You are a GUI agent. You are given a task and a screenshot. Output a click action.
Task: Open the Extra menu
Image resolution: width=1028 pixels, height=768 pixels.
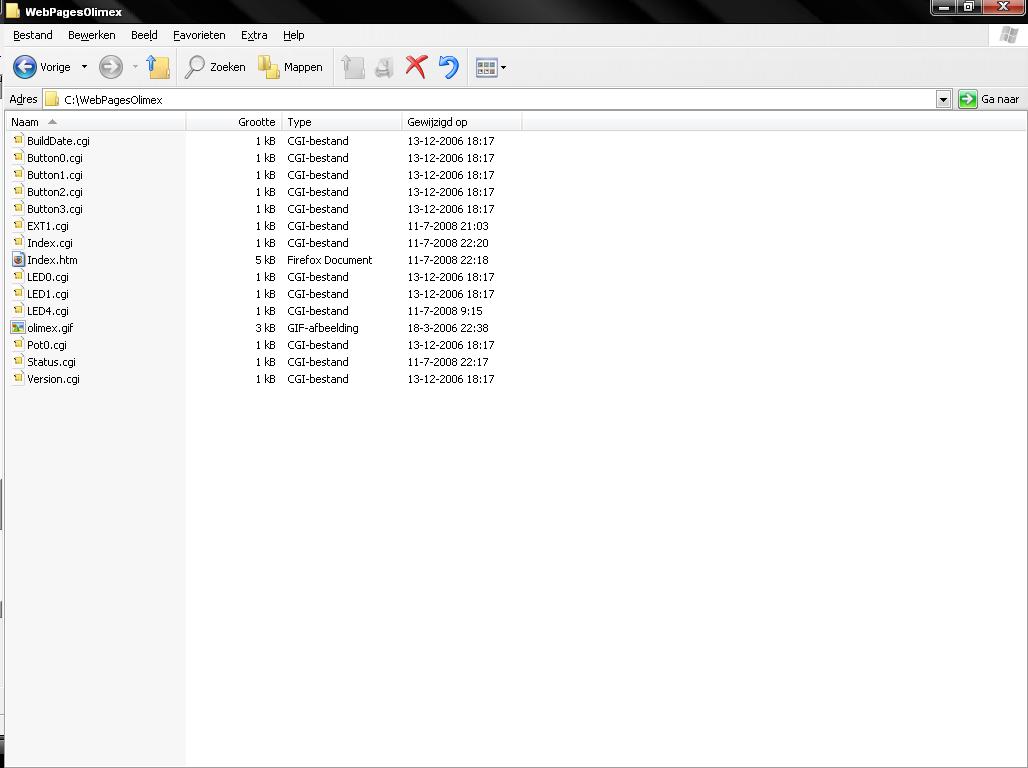point(254,35)
